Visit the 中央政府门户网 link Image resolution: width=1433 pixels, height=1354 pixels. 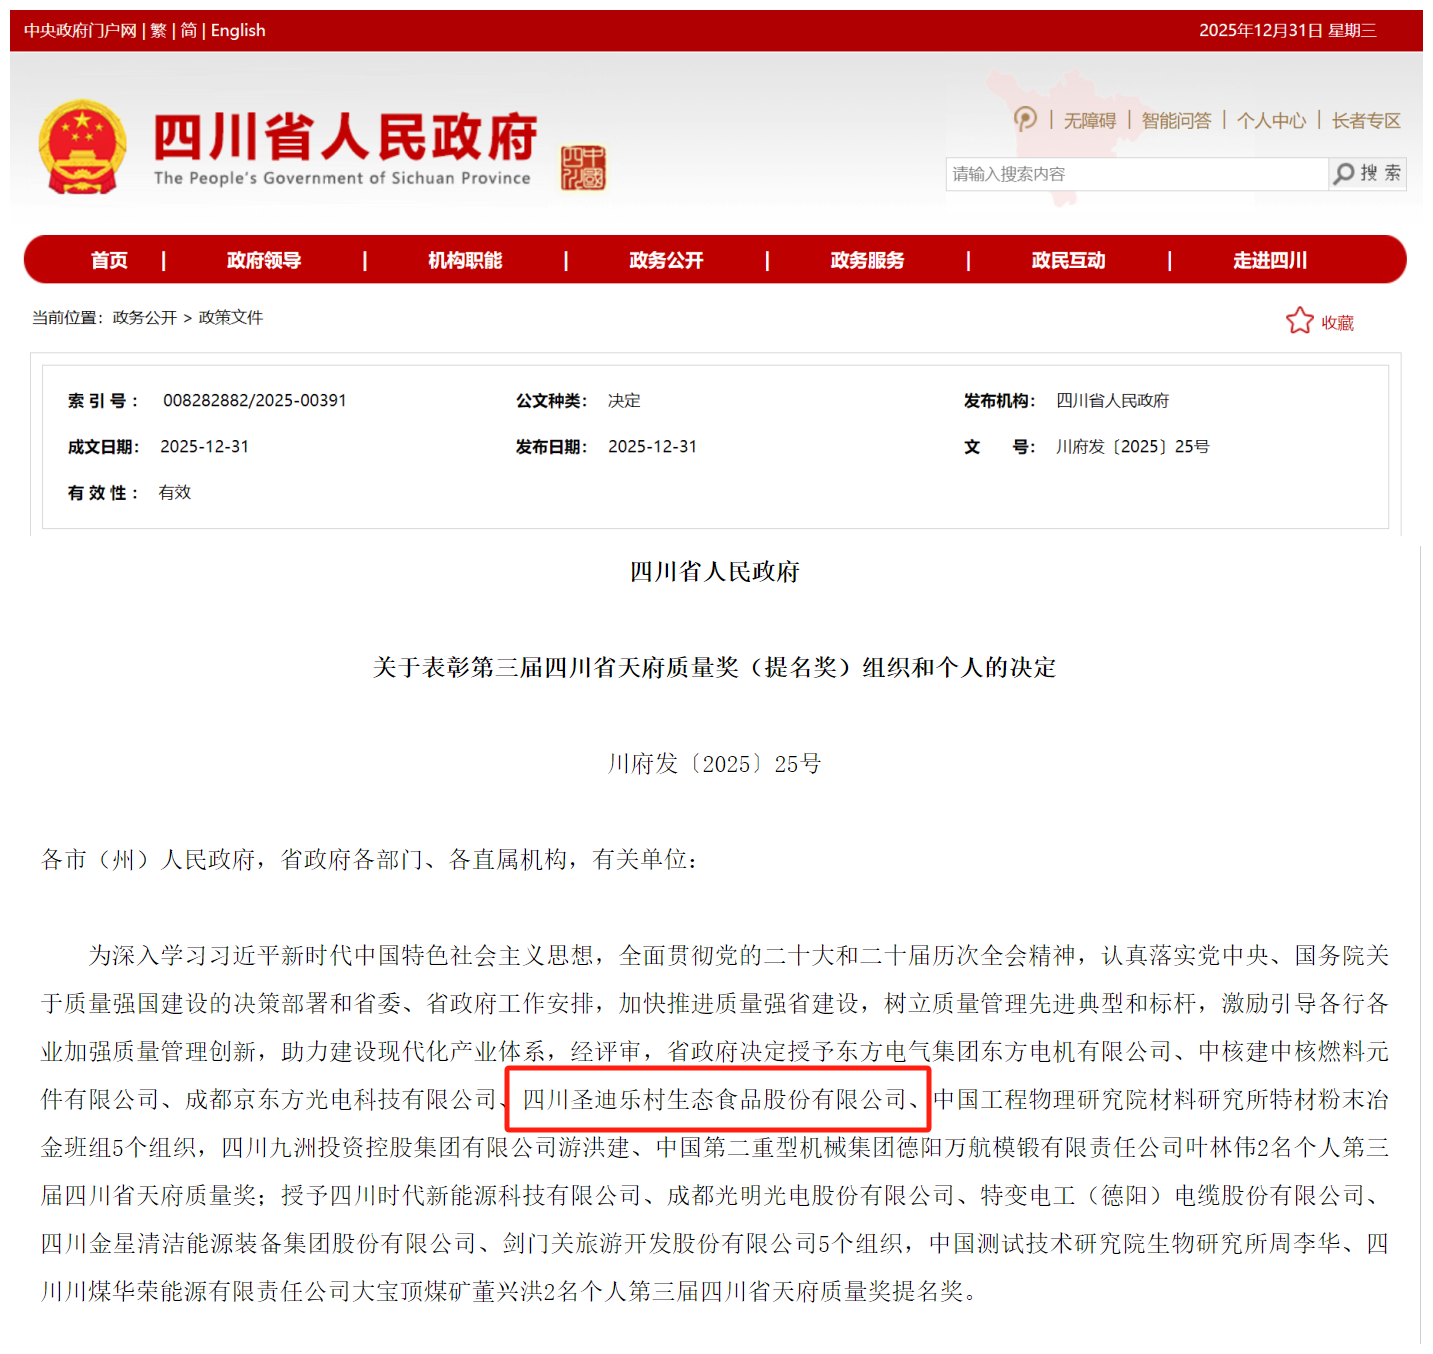coord(76,30)
